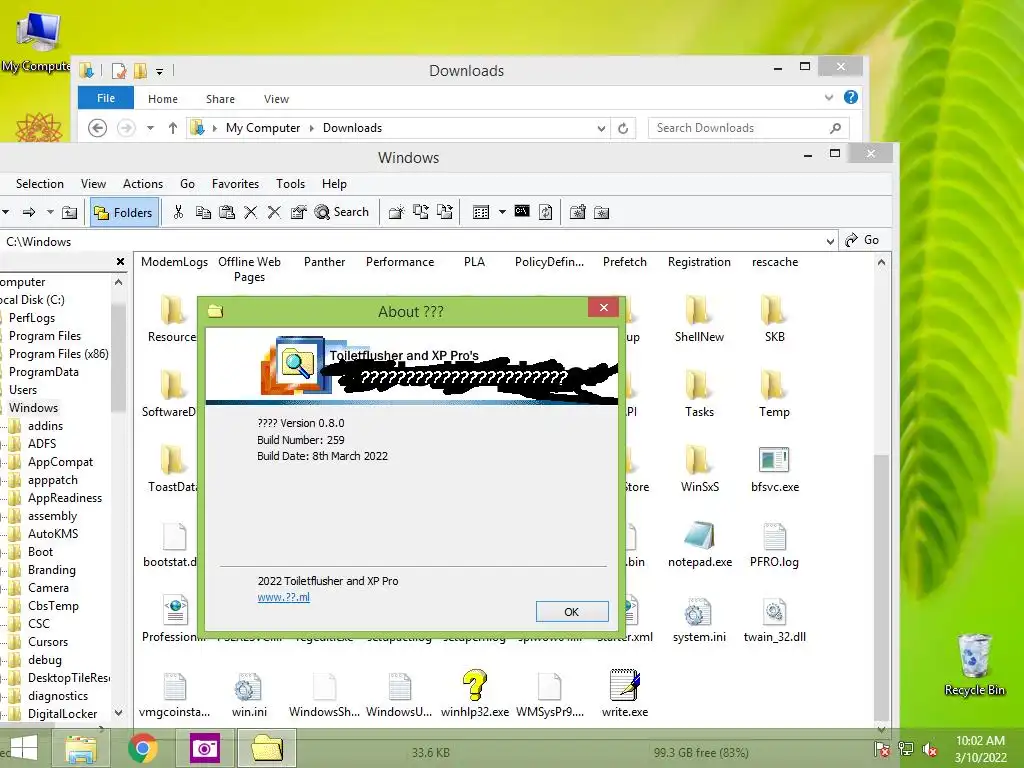
Task: Select PFRO.log file icon
Action: pyautogui.click(x=774, y=536)
